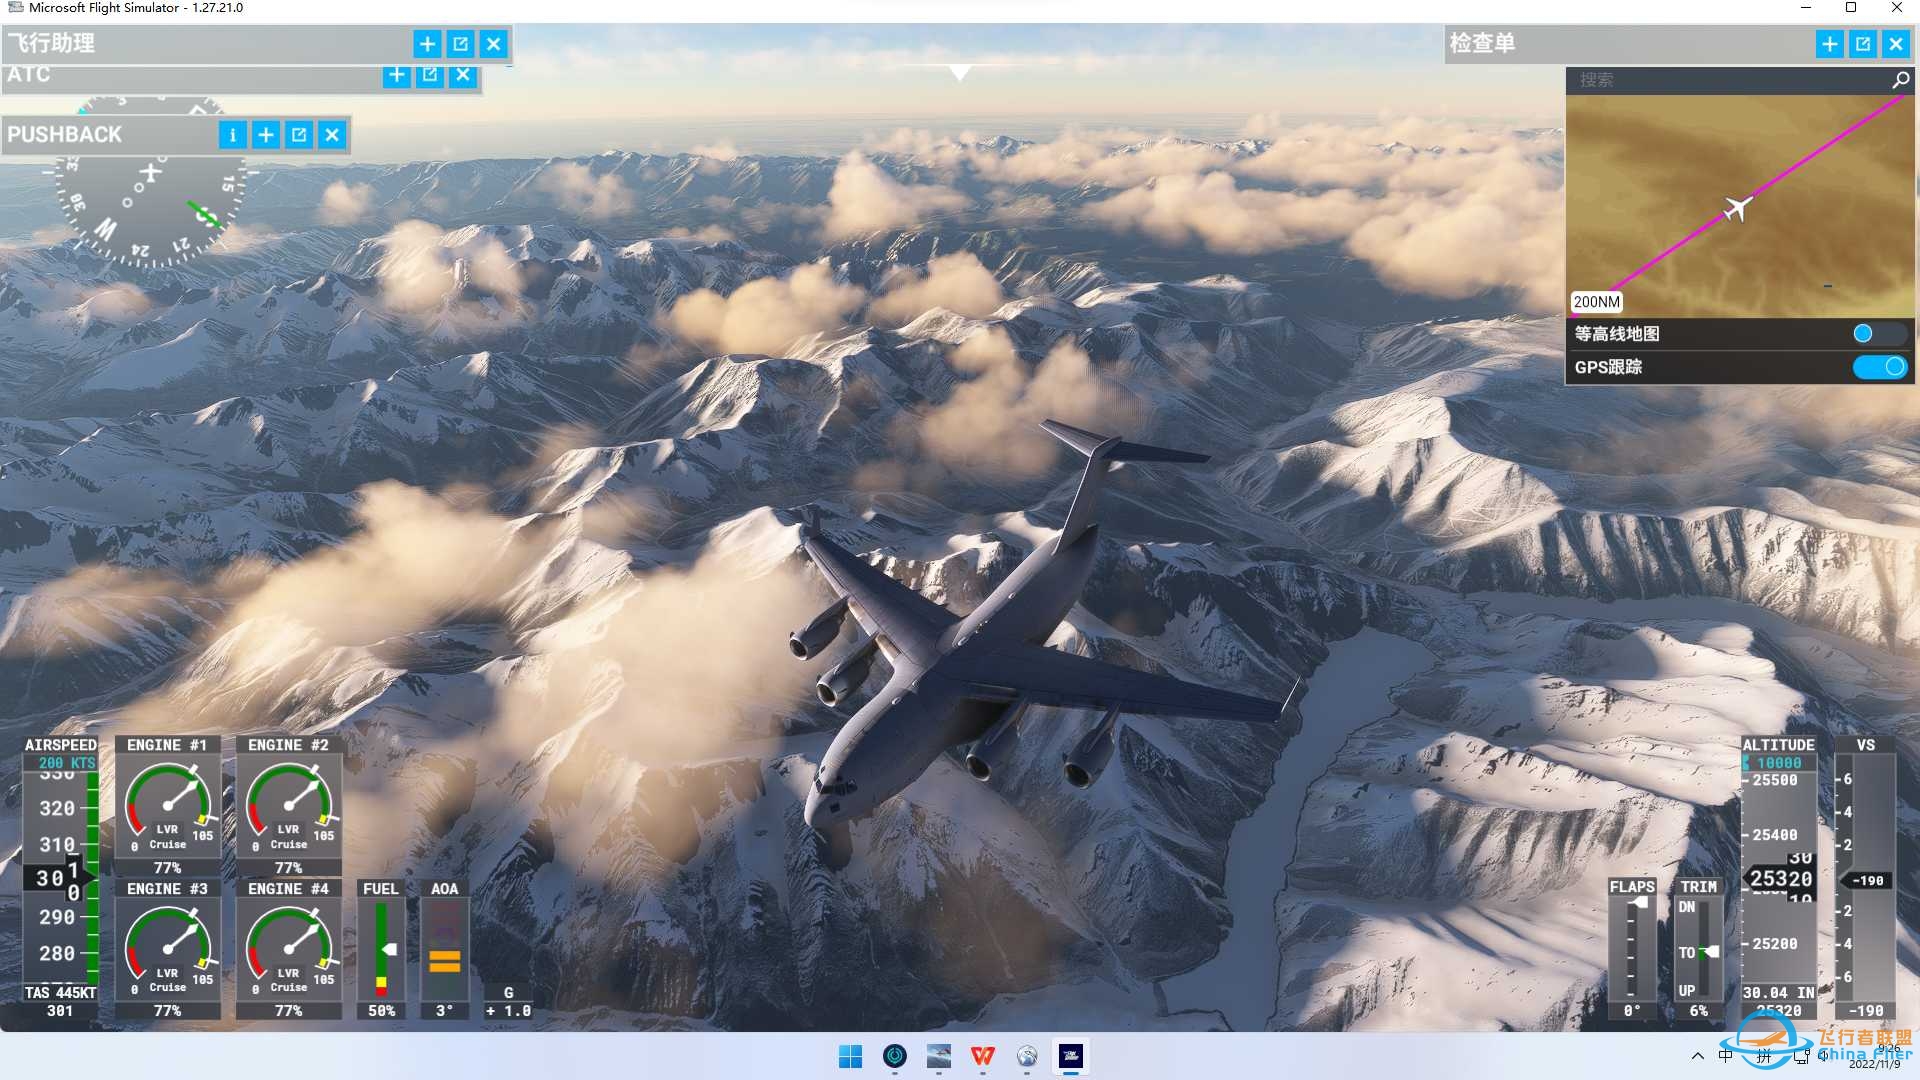This screenshot has height=1080, width=1920.
Task: Close the 飞行助理 panel
Action: click(494, 44)
